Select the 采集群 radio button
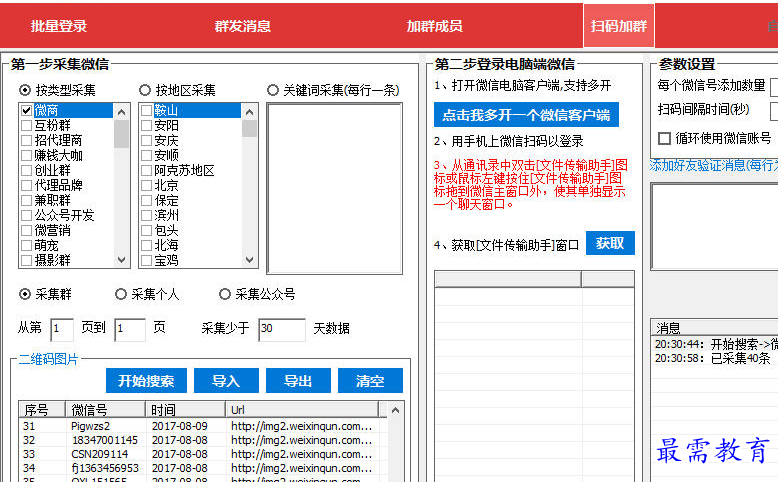 (x=25, y=294)
